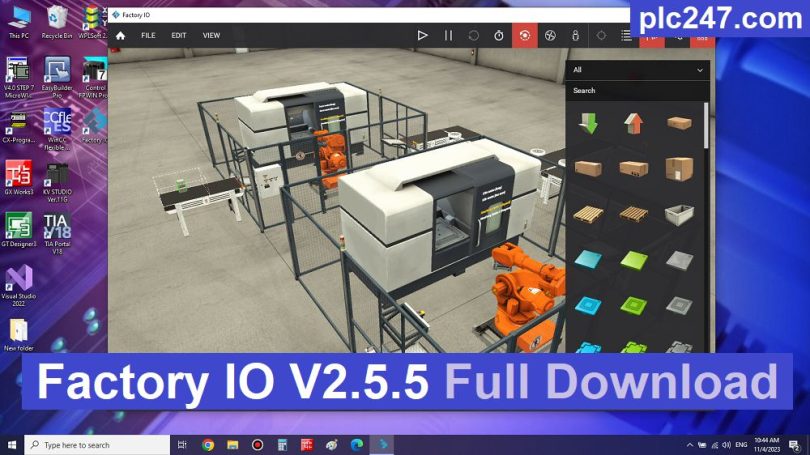
Task: Switch to the fly camera icon
Action: click(550, 36)
